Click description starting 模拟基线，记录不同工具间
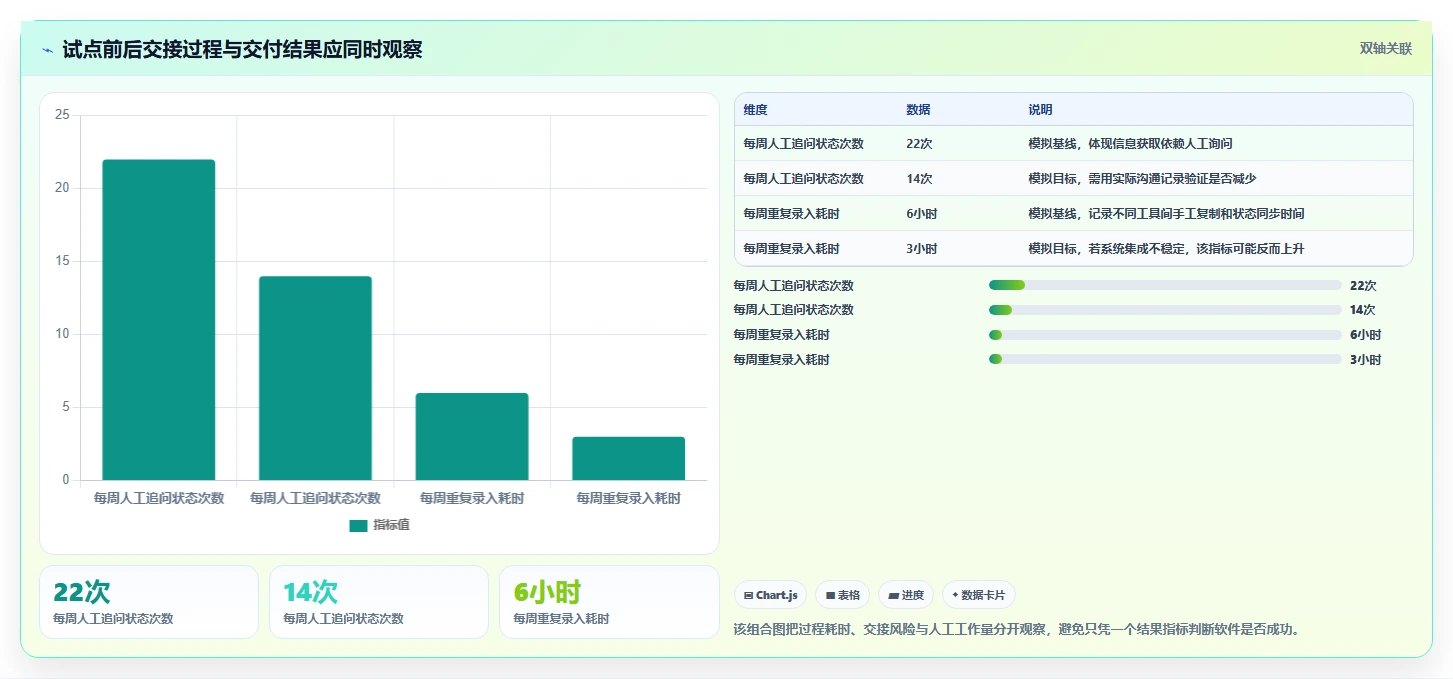This screenshot has height=679, width=1453. click(x=1166, y=214)
